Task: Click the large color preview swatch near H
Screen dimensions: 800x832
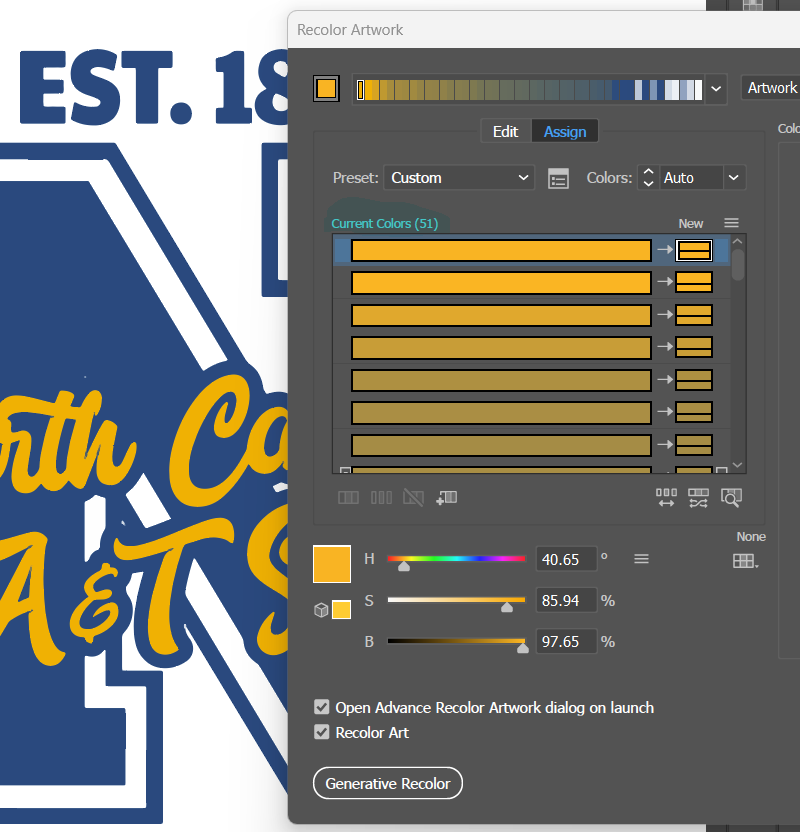Action: 332,564
